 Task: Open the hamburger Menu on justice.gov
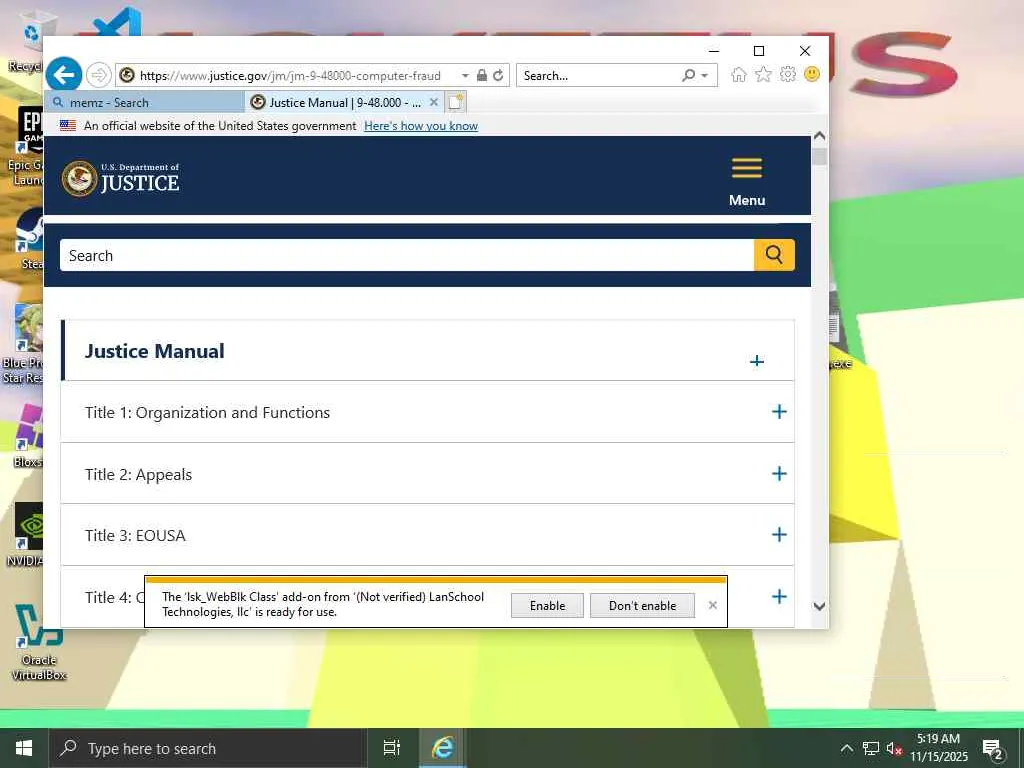pyautogui.click(x=746, y=182)
